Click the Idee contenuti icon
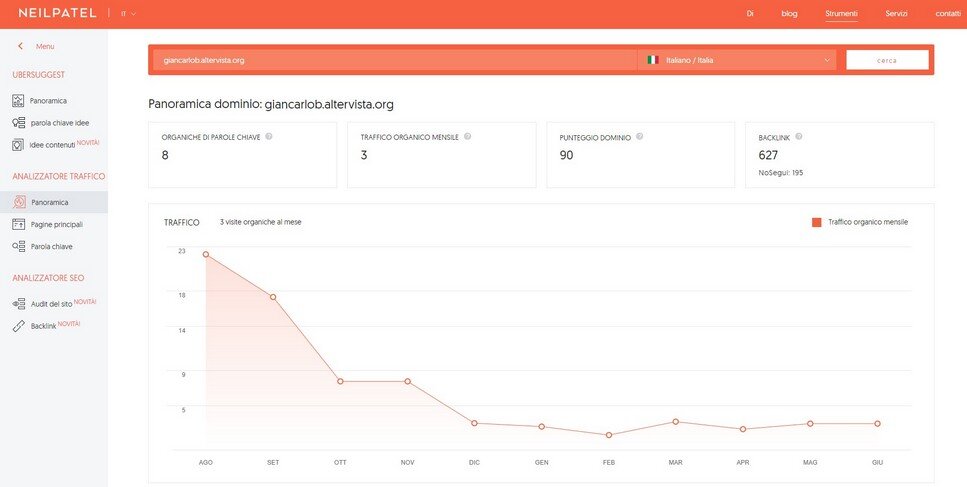Image resolution: width=967 pixels, height=487 pixels. click(18, 145)
